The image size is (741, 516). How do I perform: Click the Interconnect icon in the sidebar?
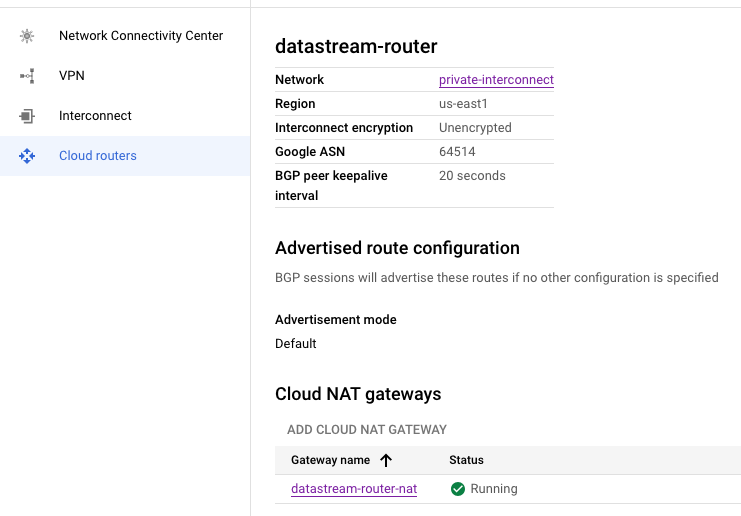click(27, 116)
